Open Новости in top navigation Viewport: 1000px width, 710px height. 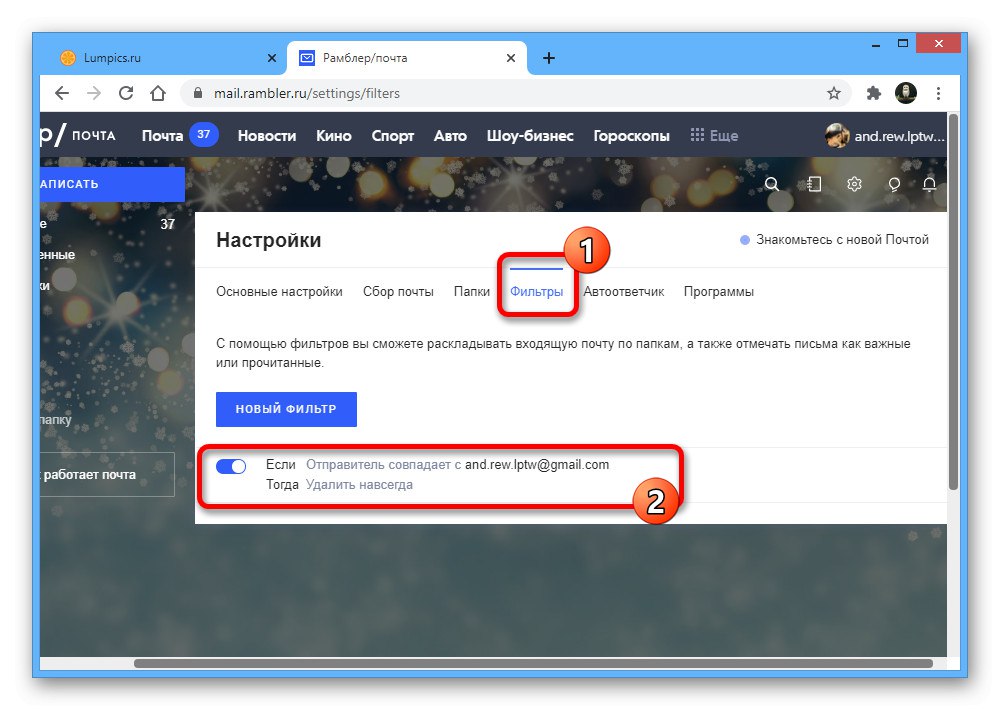click(267, 136)
